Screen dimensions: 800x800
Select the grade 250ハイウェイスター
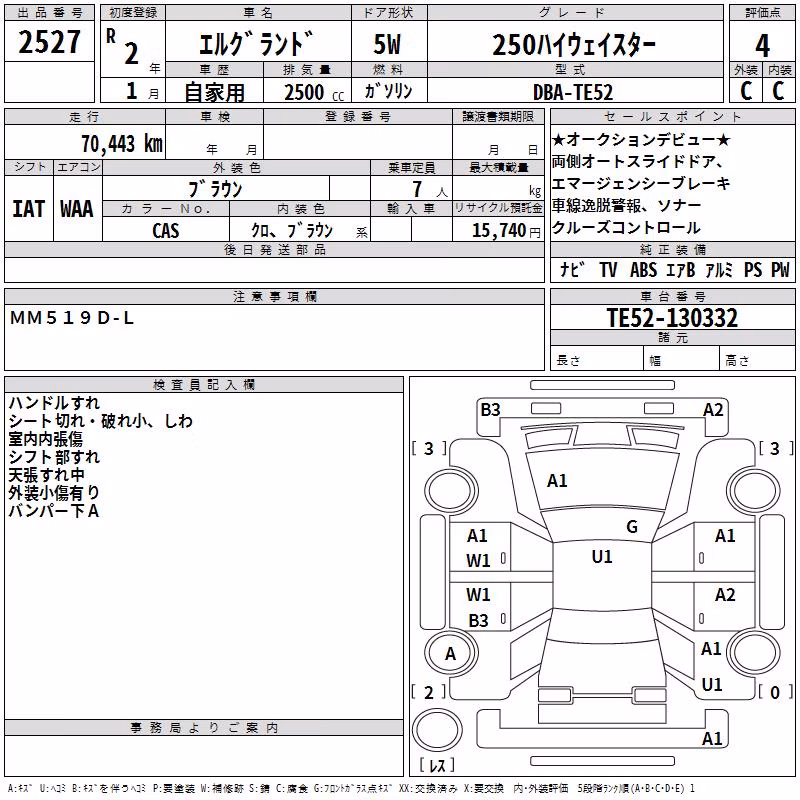pos(574,45)
